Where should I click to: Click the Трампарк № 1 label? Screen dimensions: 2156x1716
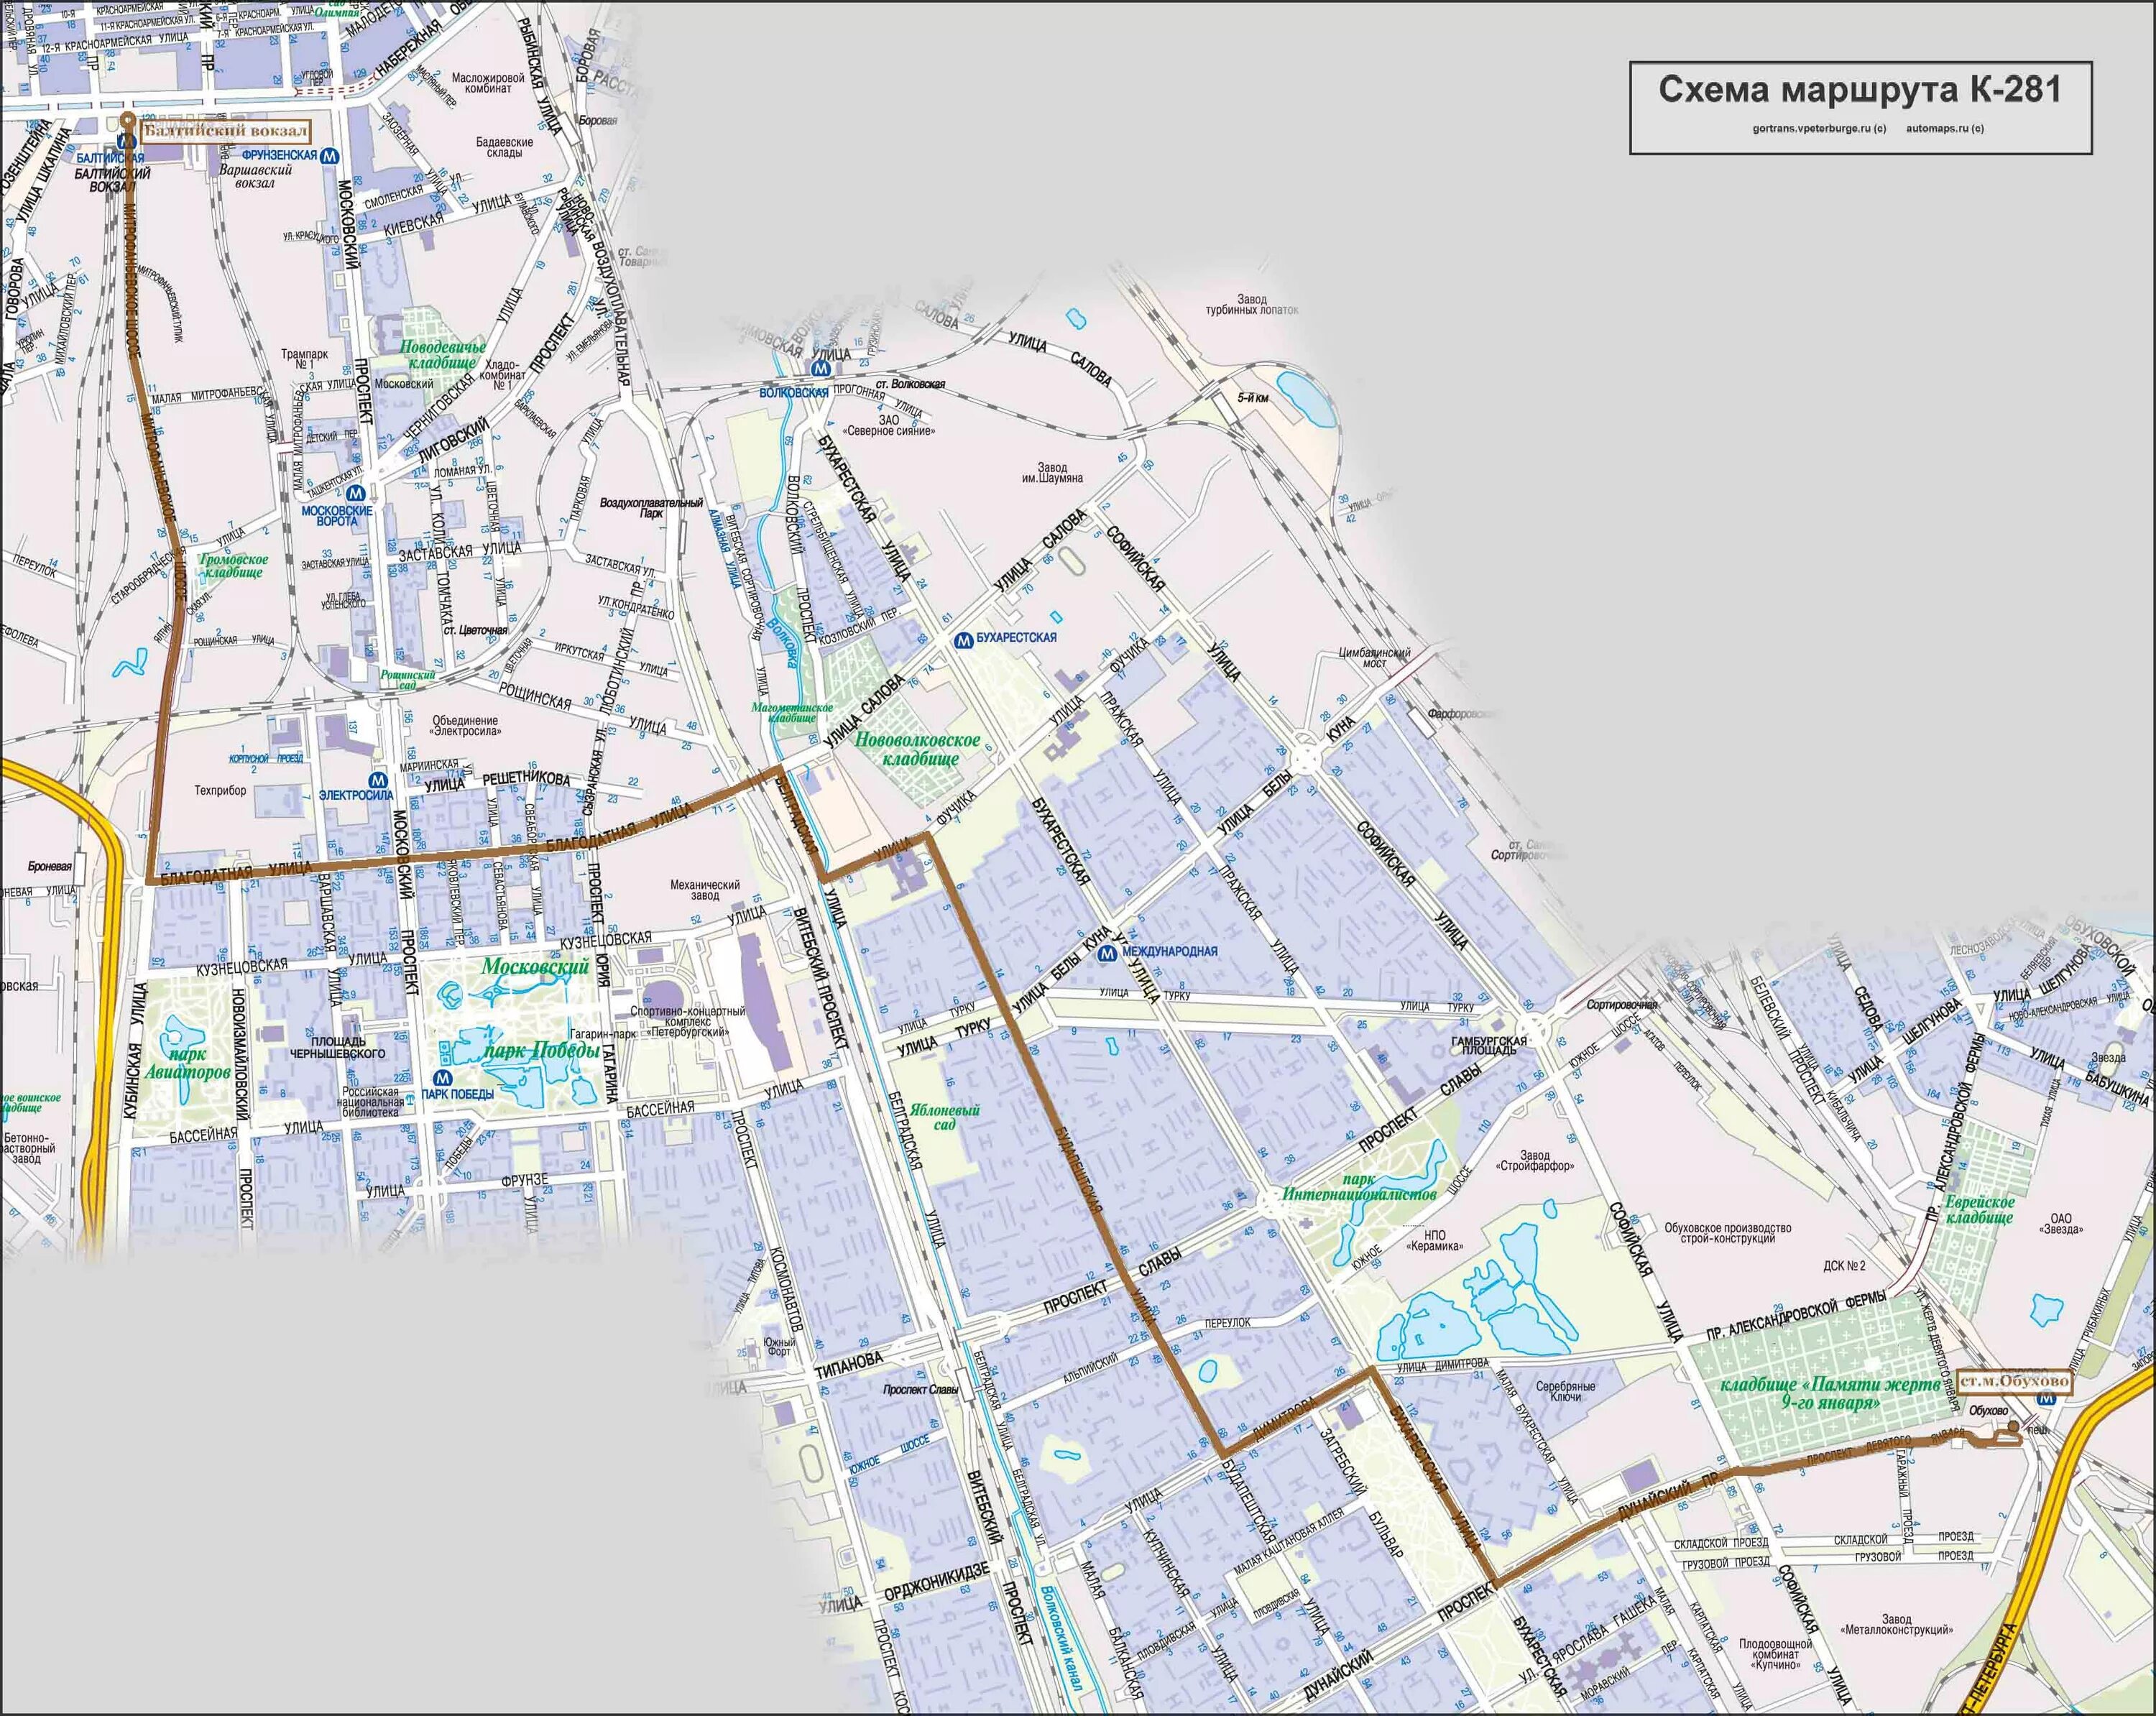coord(304,359)
